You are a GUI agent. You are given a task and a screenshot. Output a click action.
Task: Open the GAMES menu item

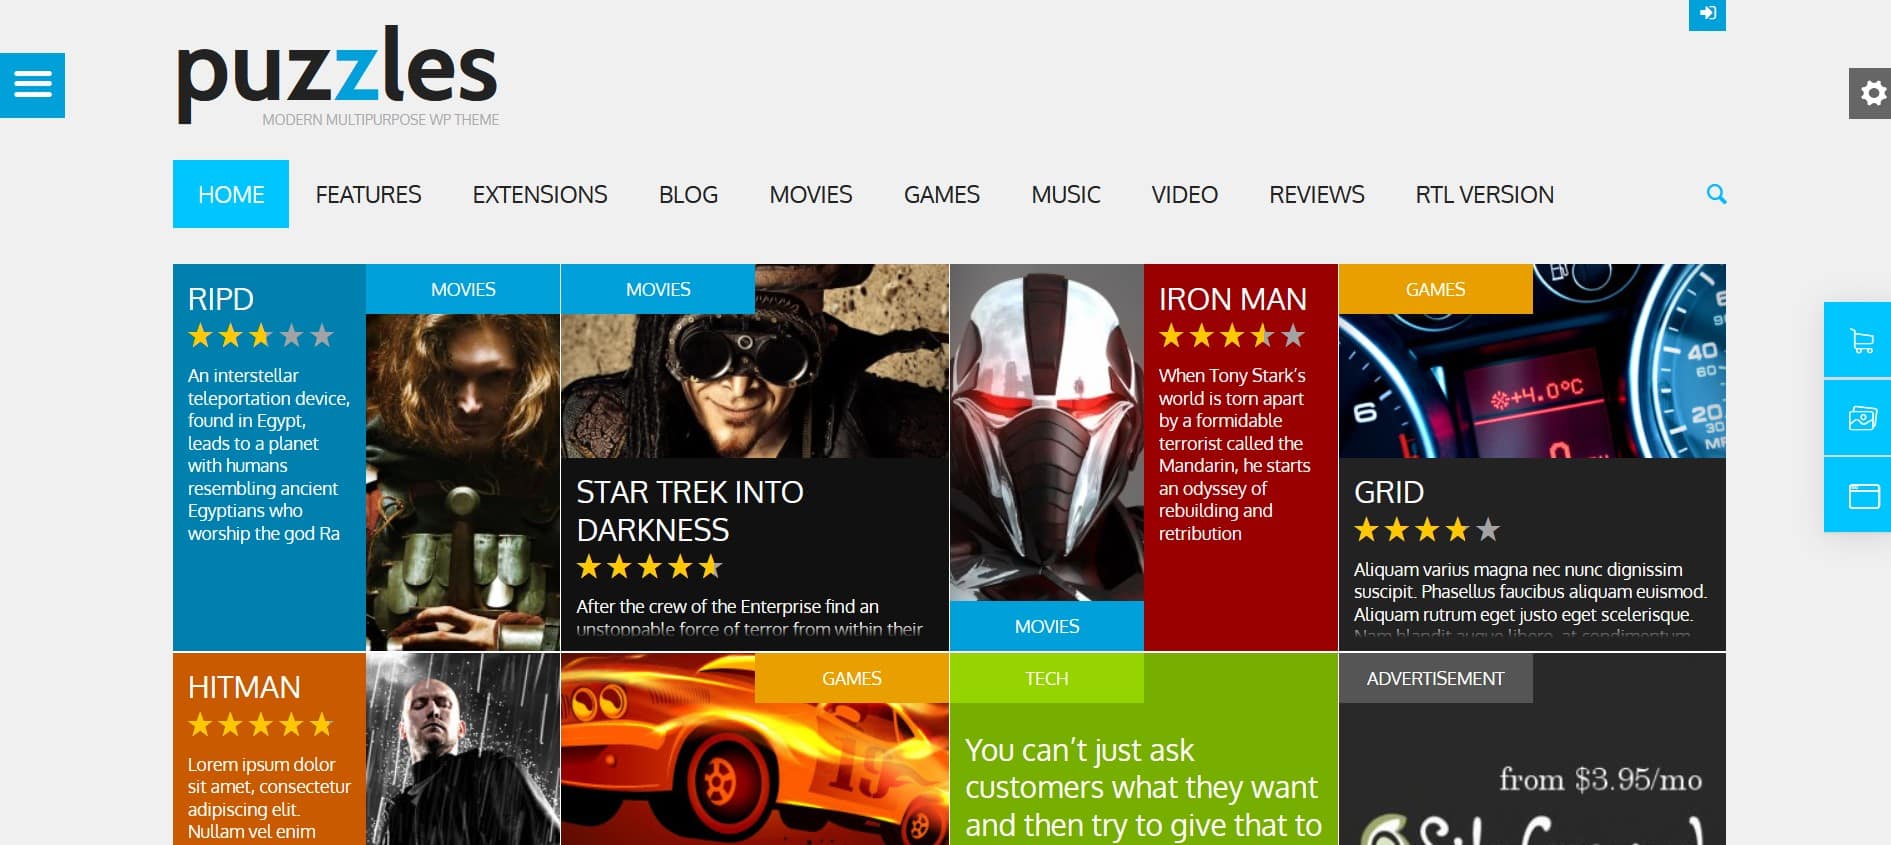point(942,194)
